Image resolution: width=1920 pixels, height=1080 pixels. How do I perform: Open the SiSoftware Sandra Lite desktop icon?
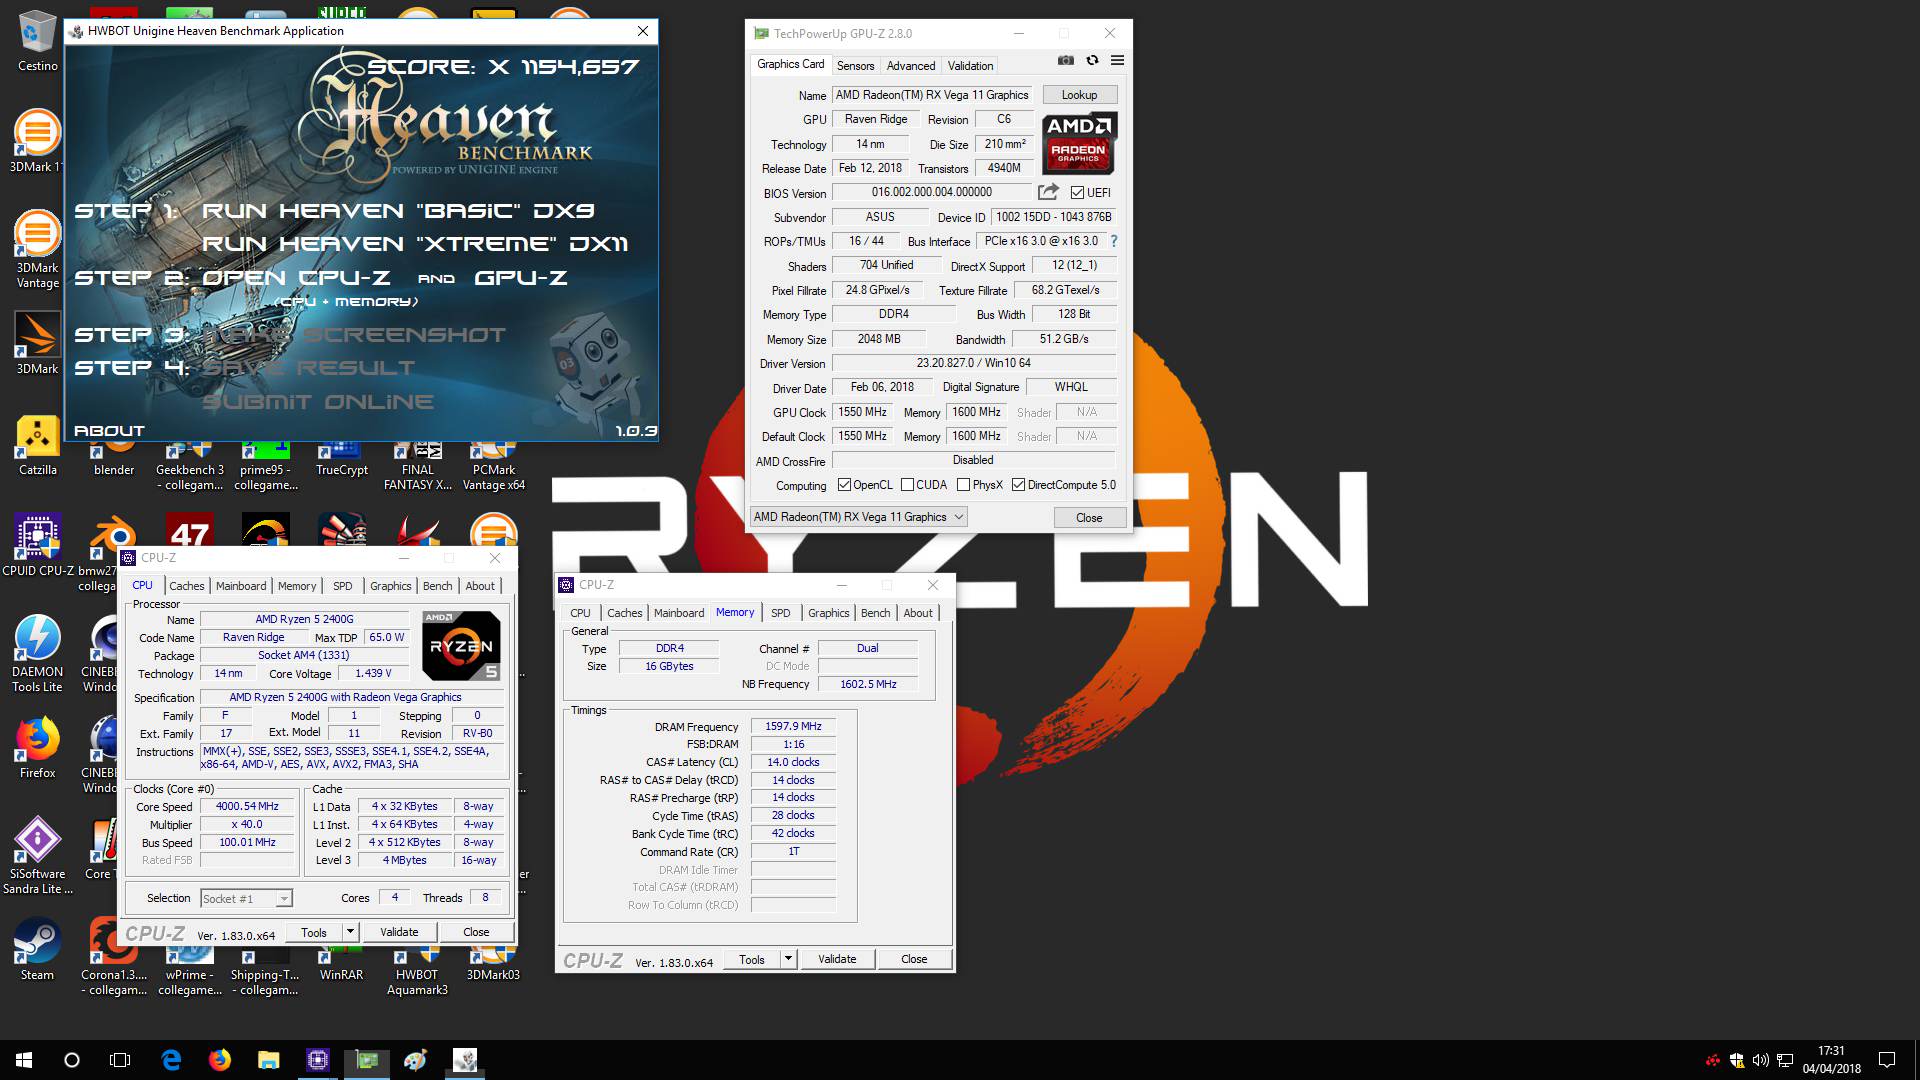(x=37, y=856)
